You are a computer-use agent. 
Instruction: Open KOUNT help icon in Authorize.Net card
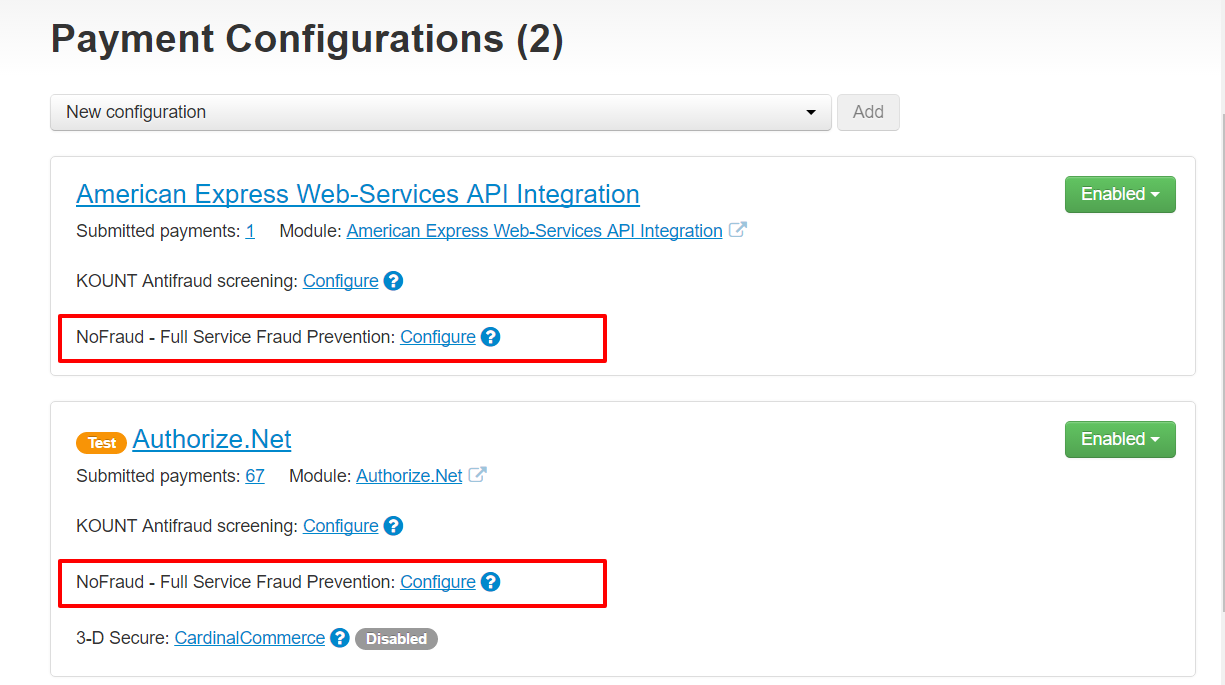394,526
